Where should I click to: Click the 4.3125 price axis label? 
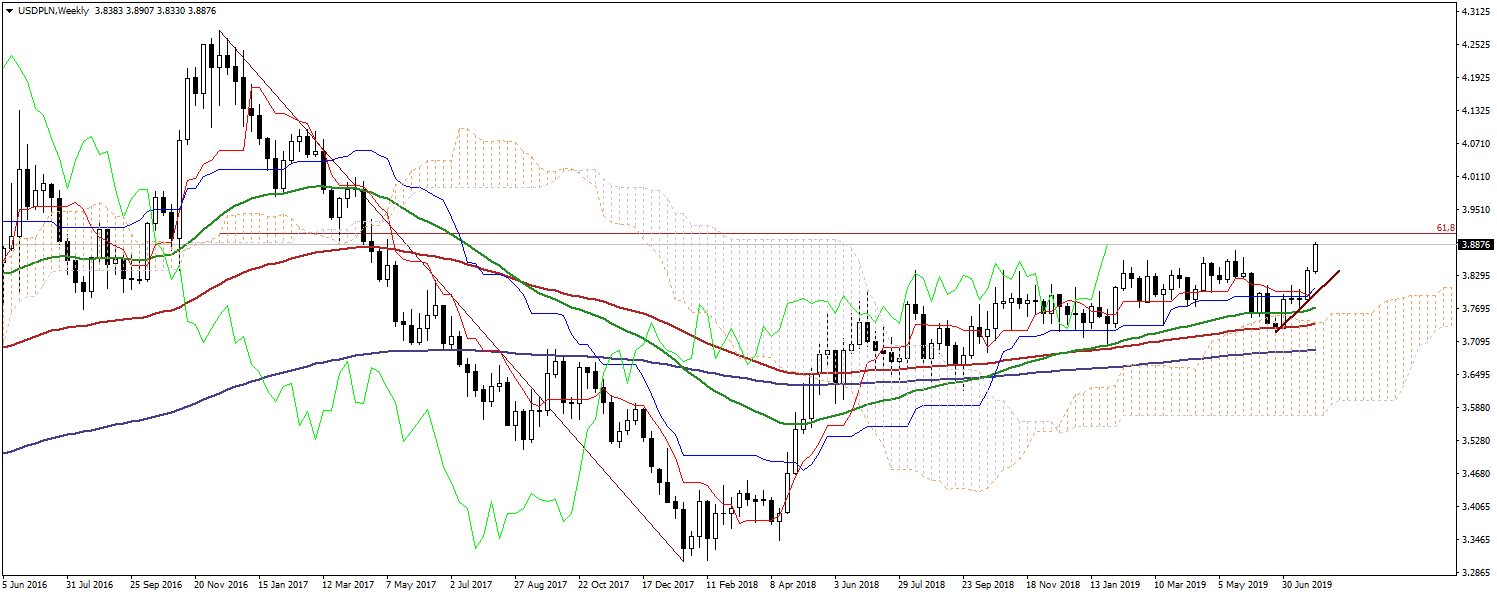(1471, 12)
